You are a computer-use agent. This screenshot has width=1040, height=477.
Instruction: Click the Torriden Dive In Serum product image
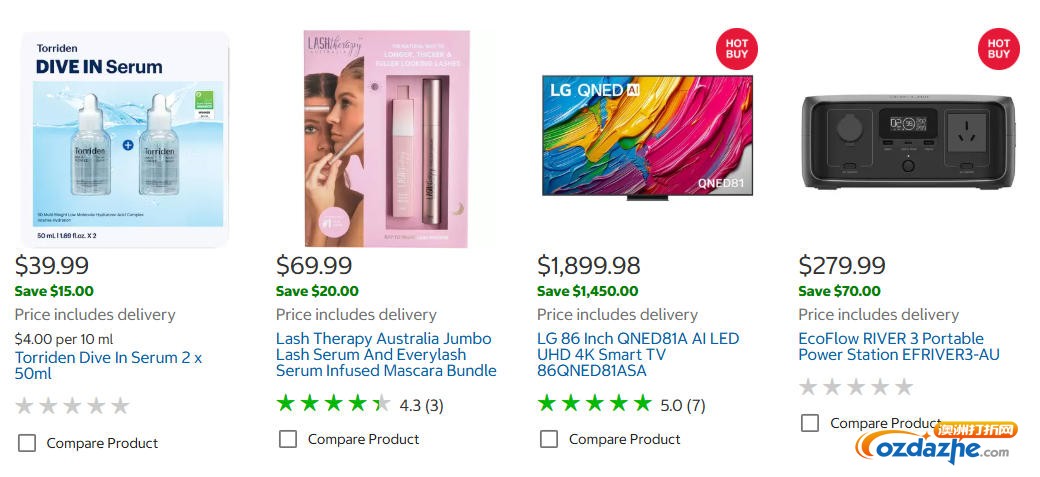[125, 140]
